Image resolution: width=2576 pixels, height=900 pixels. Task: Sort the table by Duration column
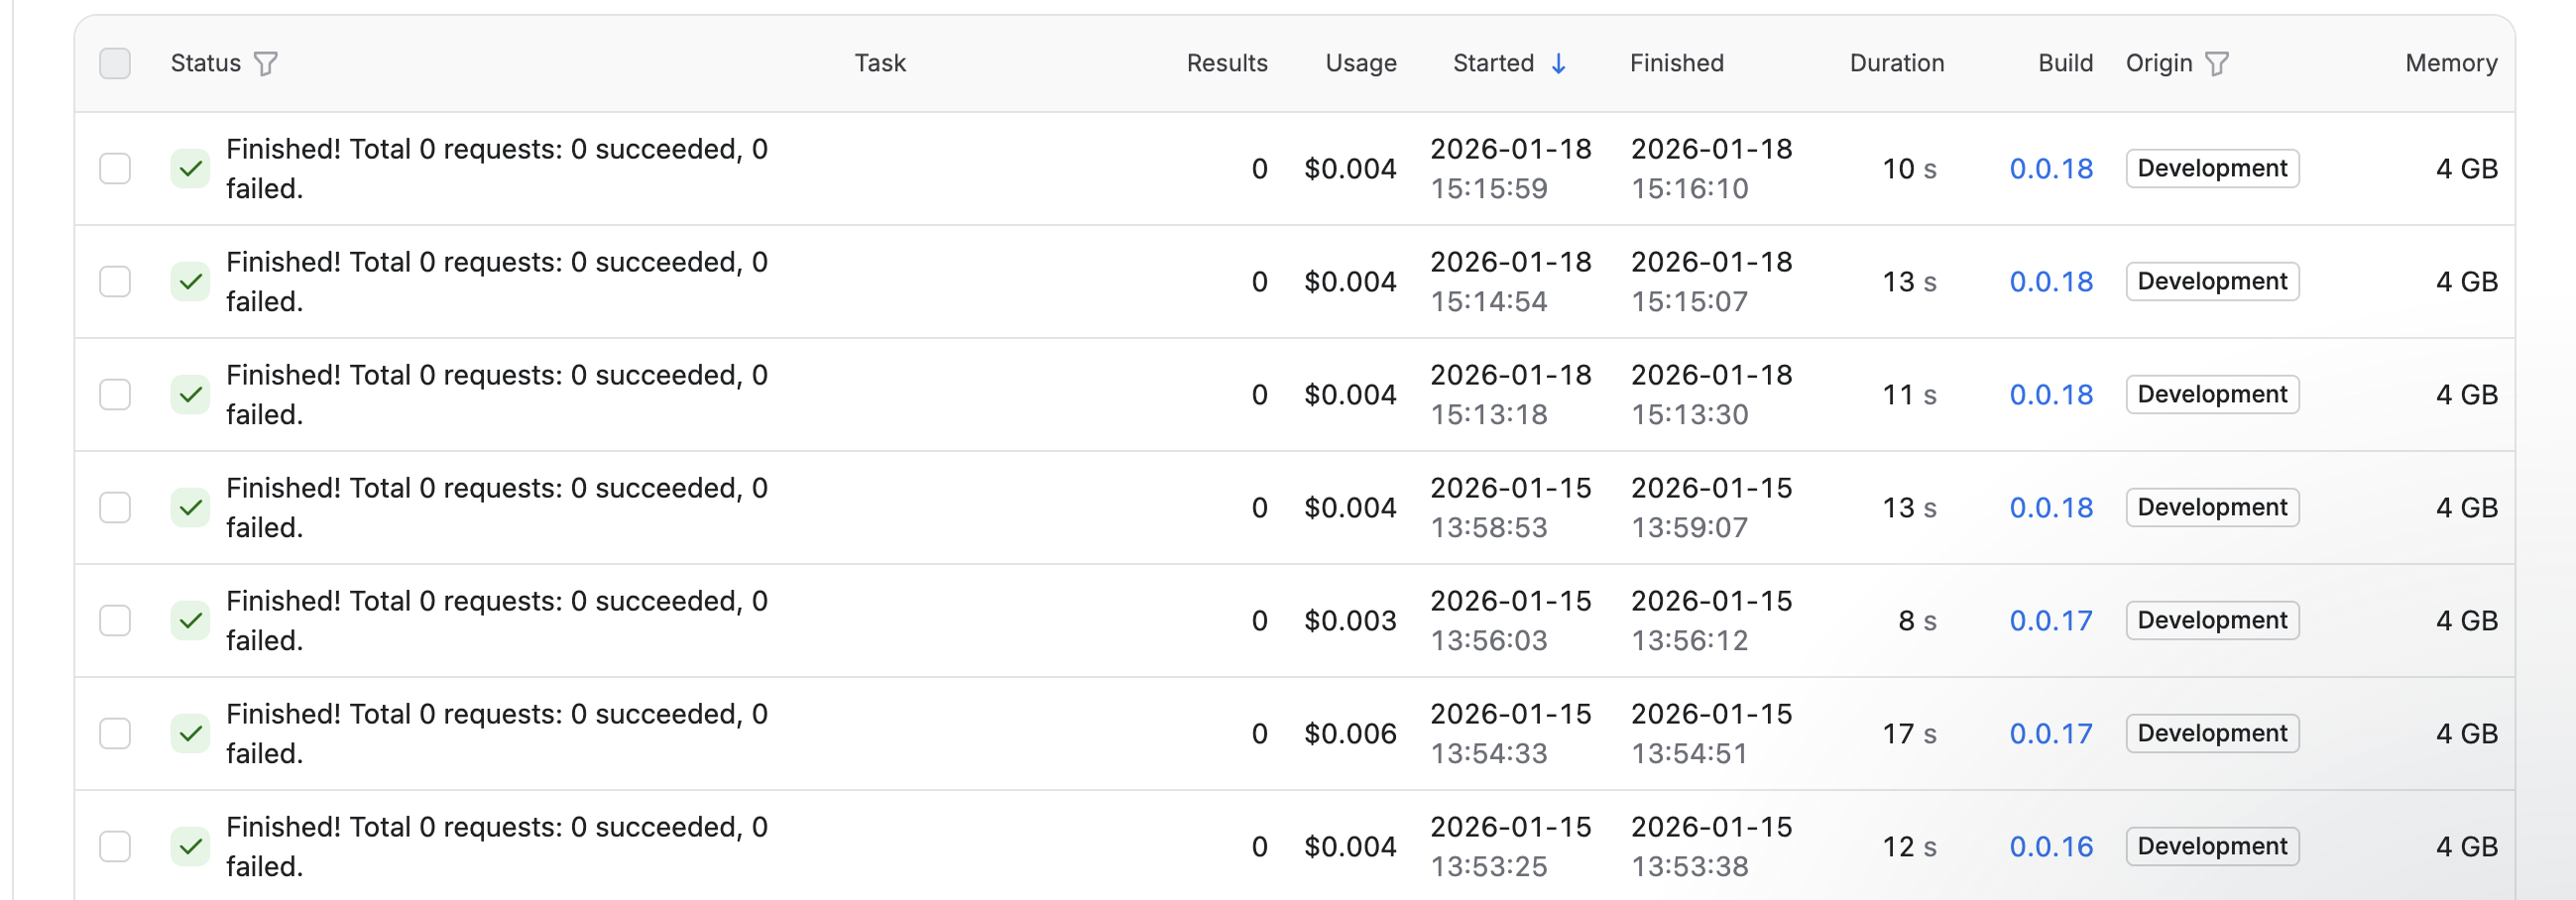pos(1896,64)
